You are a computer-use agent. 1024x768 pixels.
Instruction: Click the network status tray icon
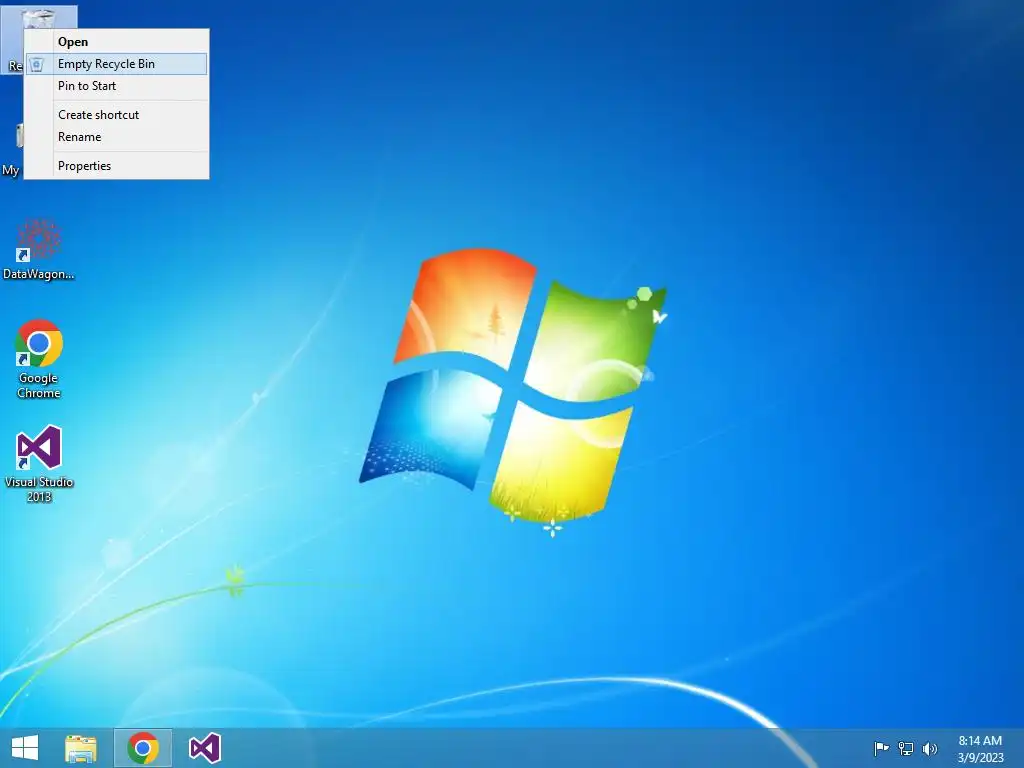(906, 748)
